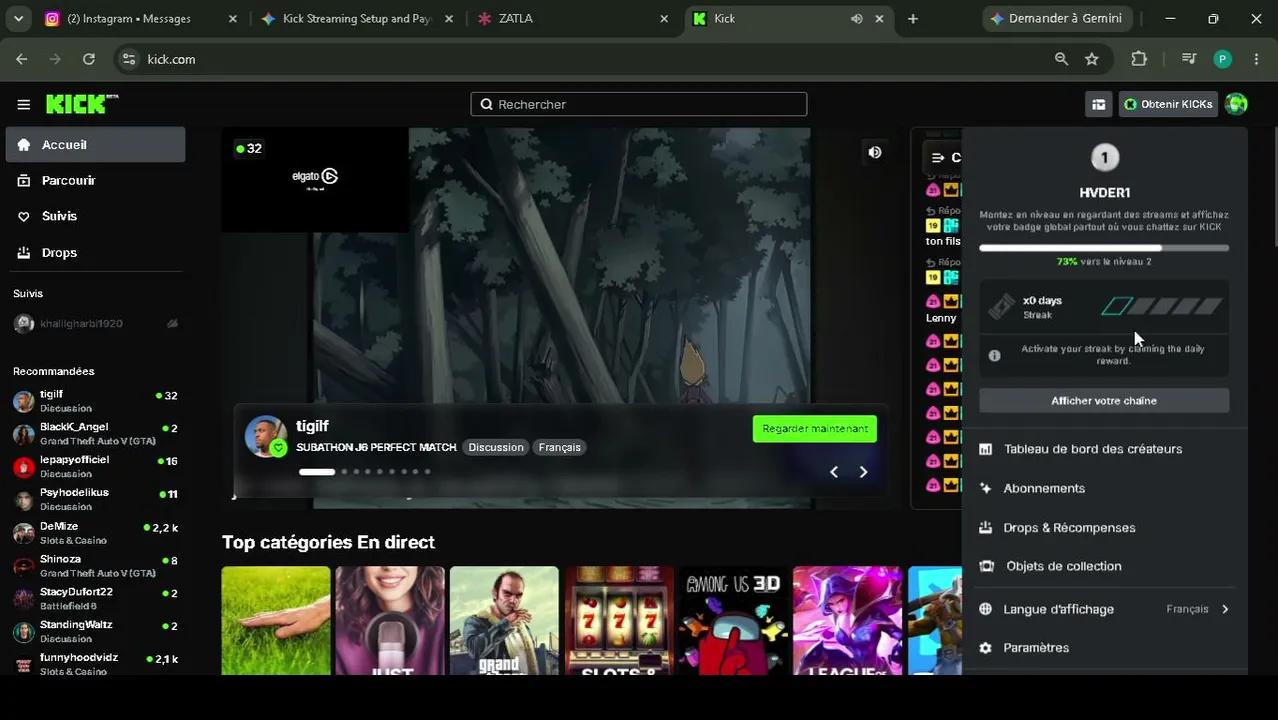Screen dimensions: 1278x720
Task: Open League of Legends category thumbnail
Action: click(x=847, y=621)
